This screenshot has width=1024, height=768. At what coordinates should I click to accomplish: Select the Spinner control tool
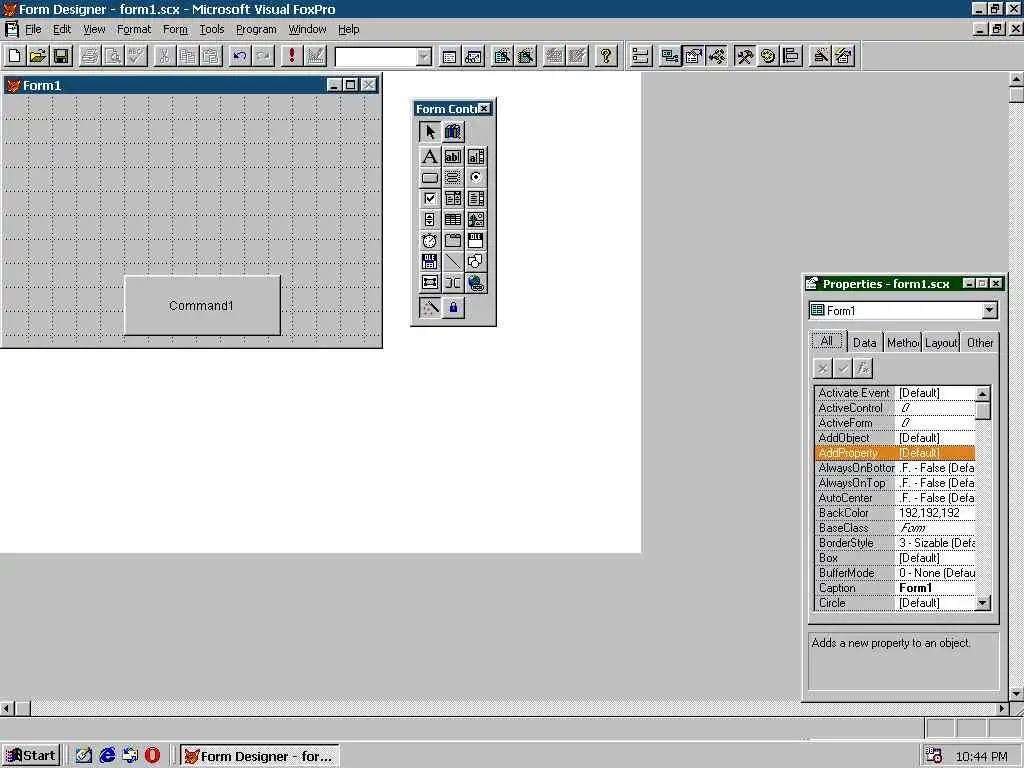click(429, 219)
